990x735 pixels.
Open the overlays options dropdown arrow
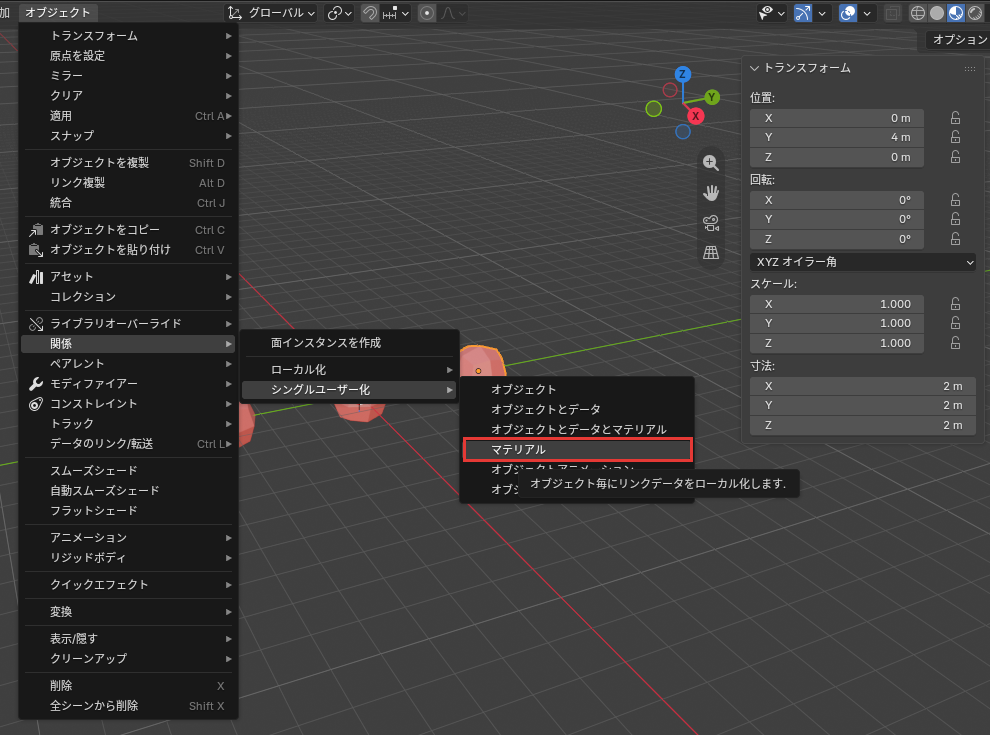pyautogui.click(x=867, y=13)
